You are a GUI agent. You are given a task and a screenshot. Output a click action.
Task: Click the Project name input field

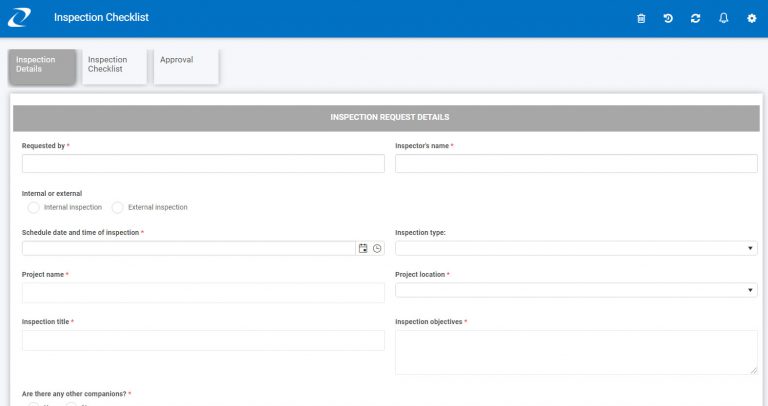[203, 293]
